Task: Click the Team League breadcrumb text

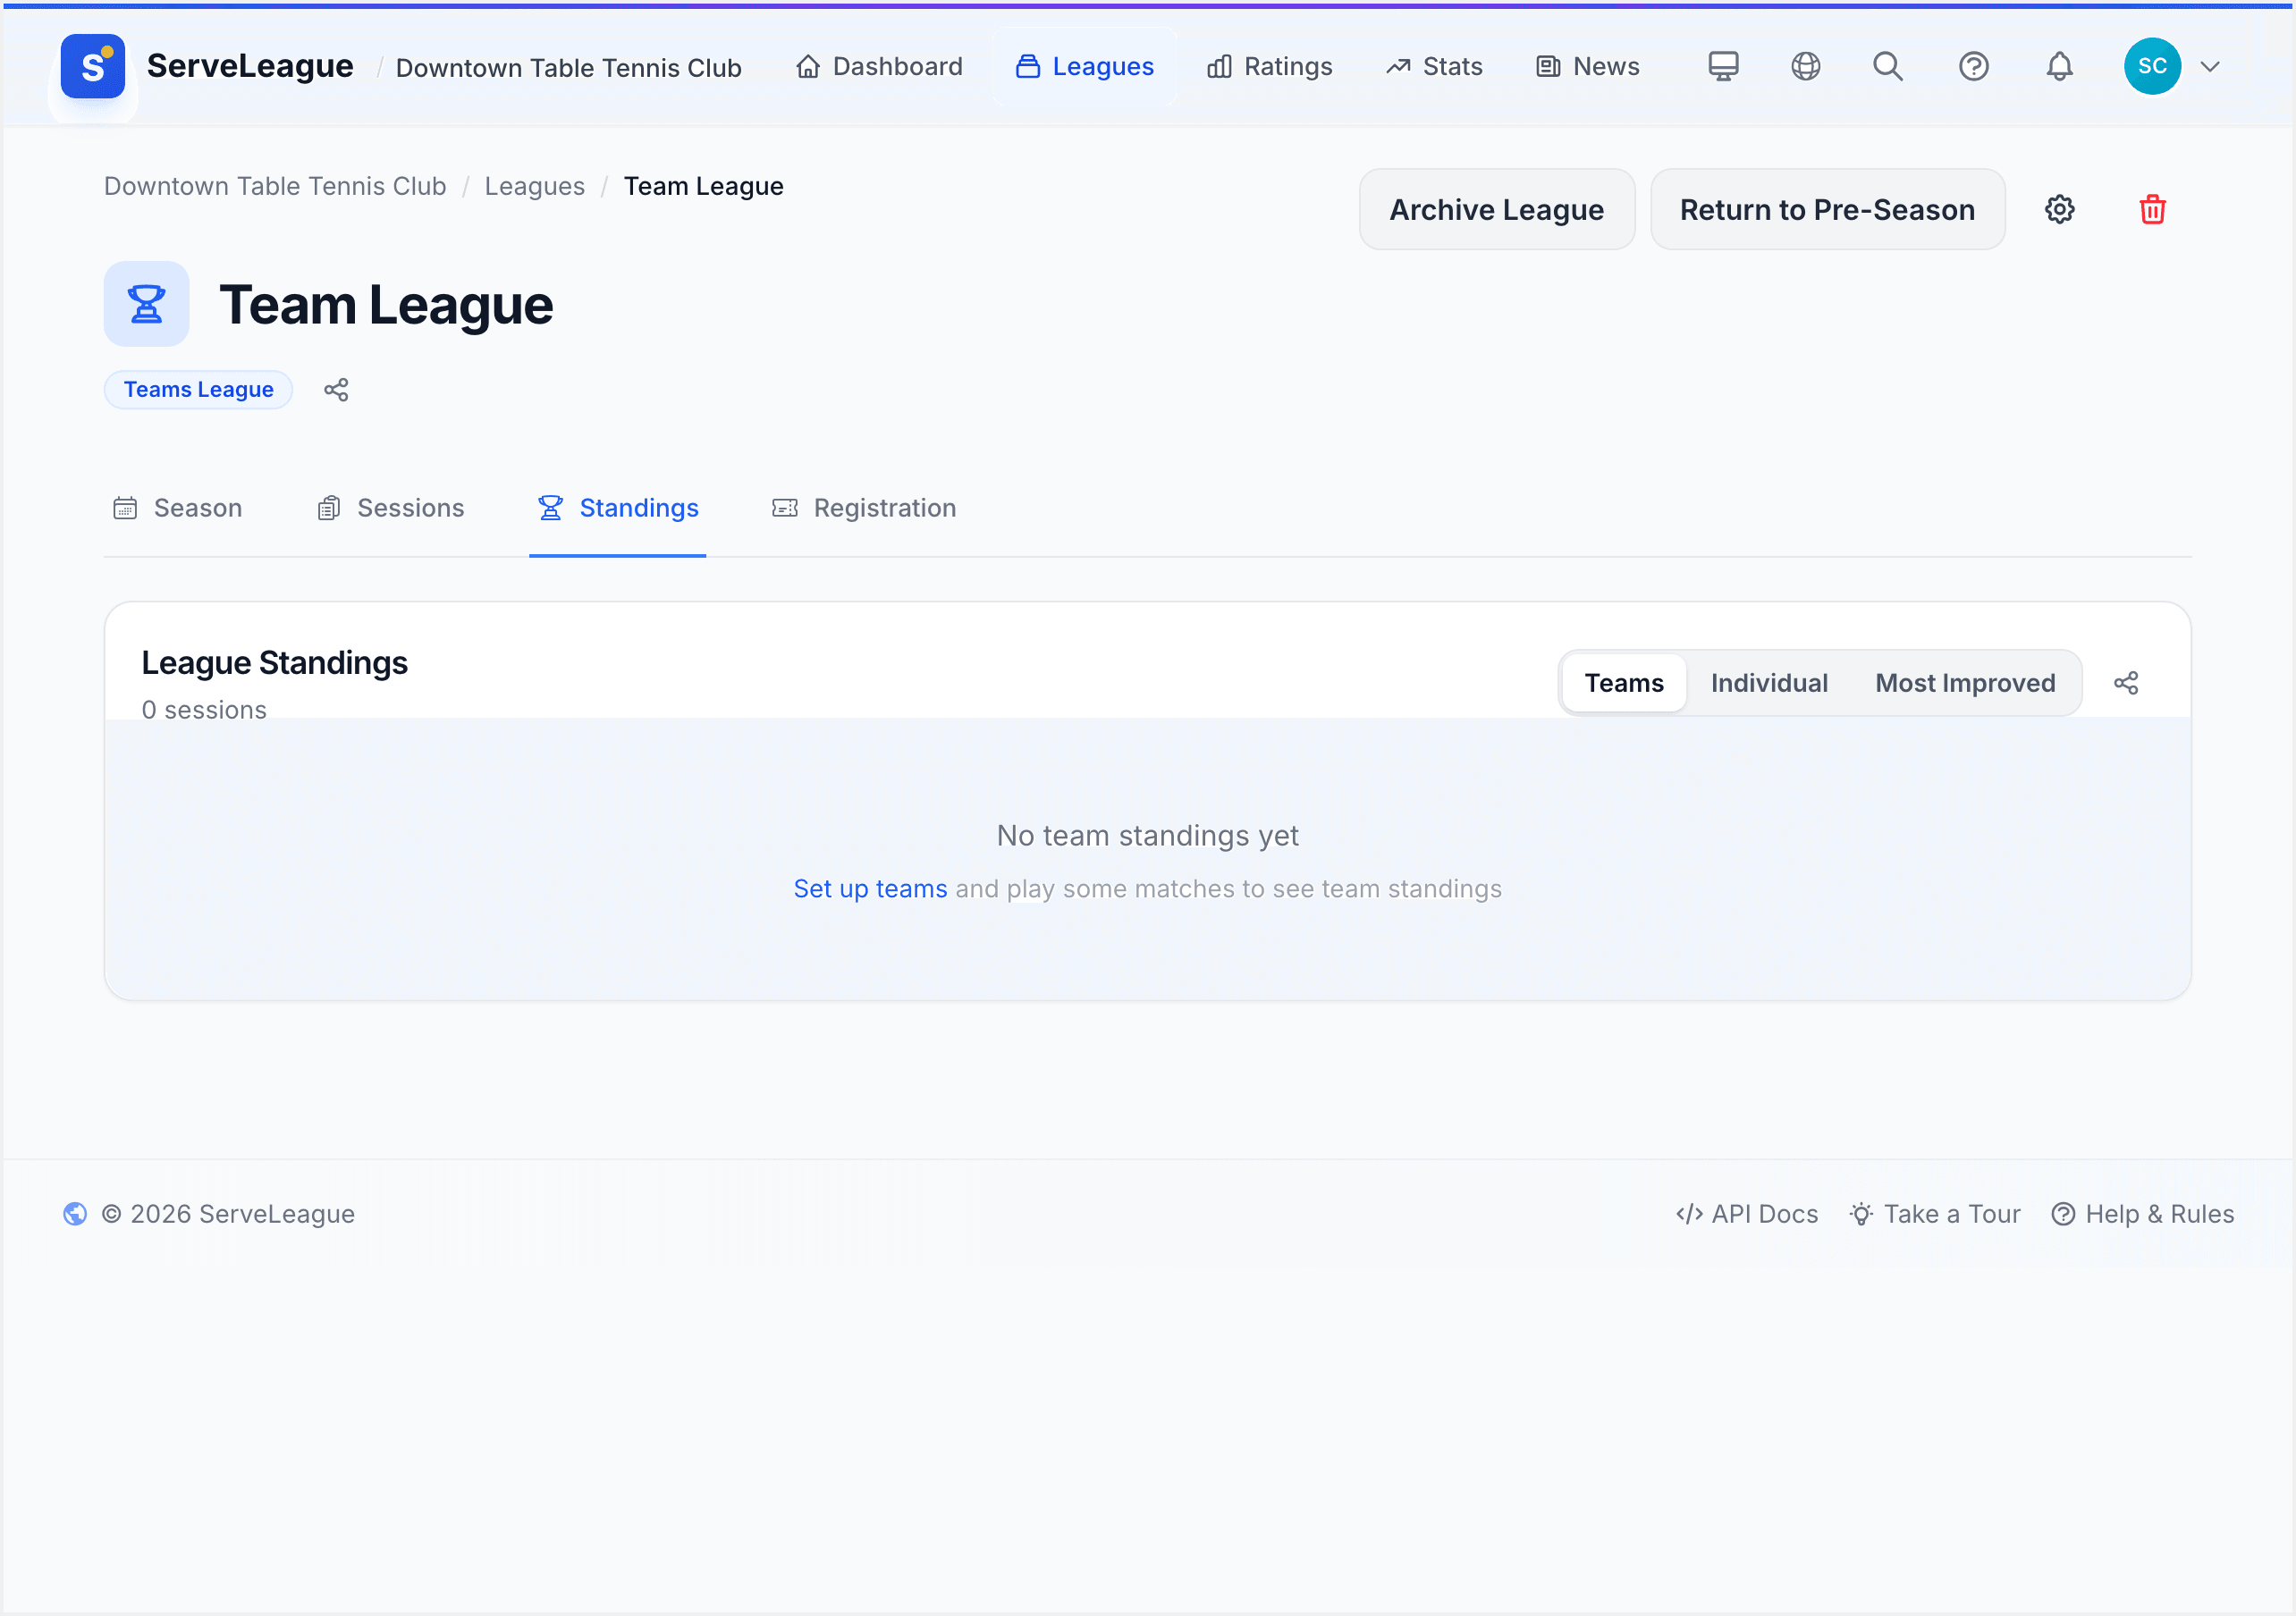Action: tap(703, 186)
